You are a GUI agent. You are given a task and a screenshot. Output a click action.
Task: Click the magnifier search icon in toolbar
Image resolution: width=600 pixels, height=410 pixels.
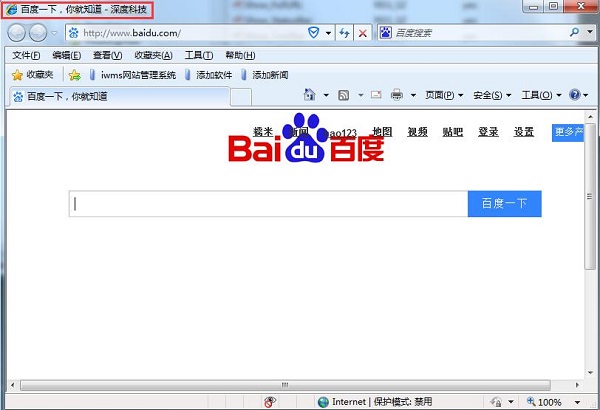point(574,33)
